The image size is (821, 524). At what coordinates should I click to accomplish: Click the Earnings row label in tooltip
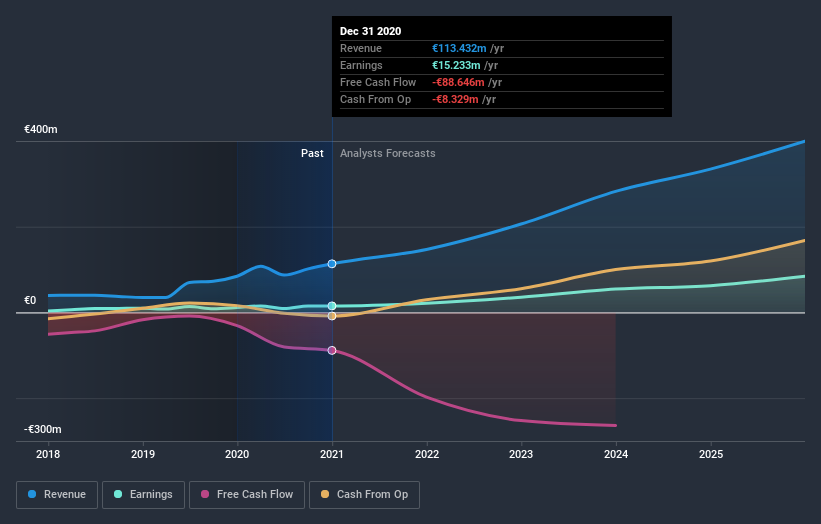point(361,65)
